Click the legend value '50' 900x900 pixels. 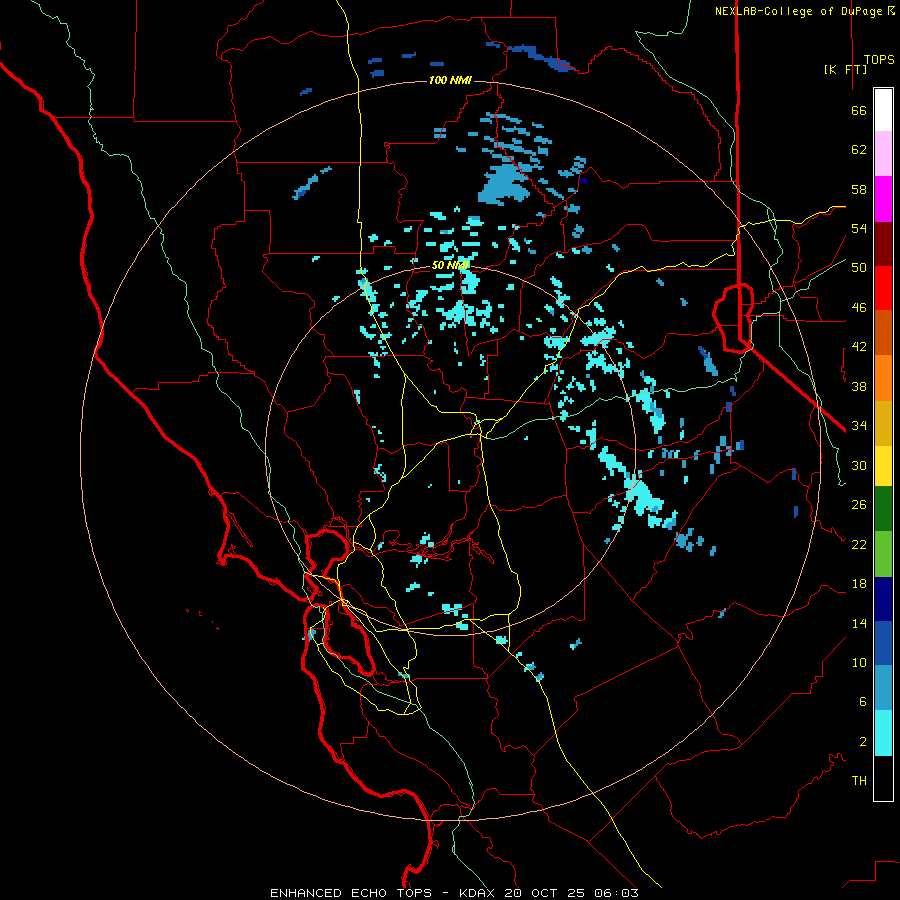pos(859,268)
